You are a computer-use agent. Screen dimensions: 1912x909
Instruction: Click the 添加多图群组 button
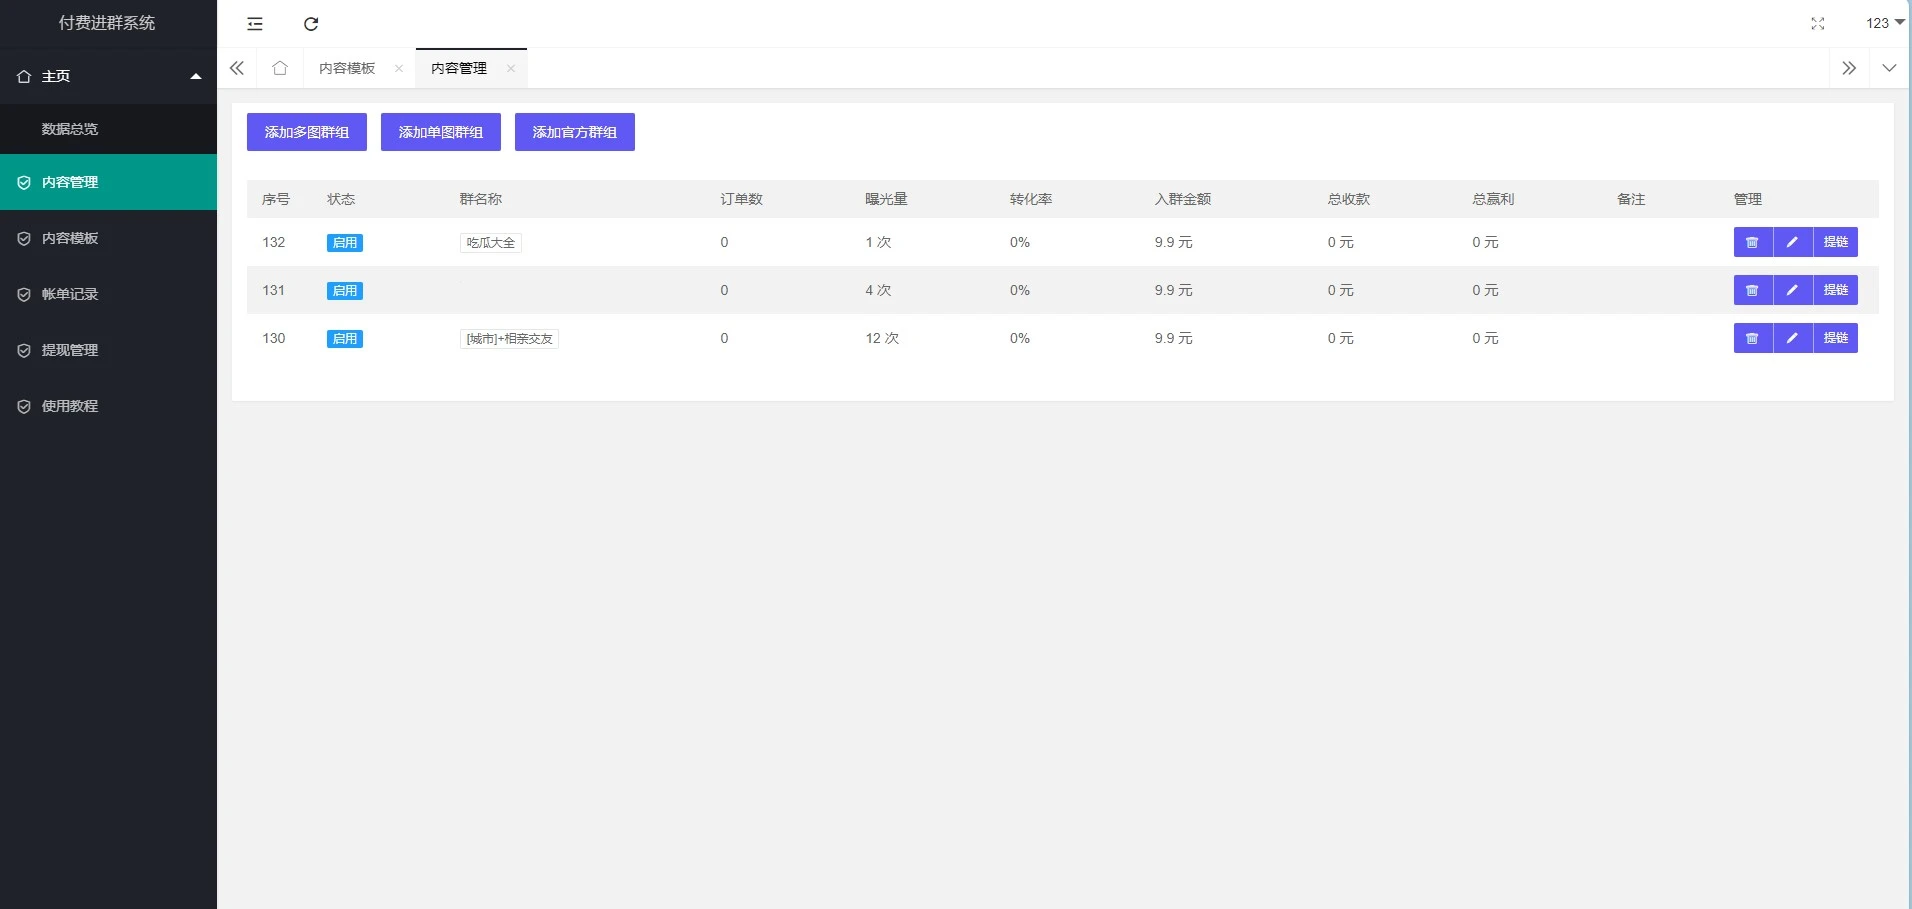point(306,132)
